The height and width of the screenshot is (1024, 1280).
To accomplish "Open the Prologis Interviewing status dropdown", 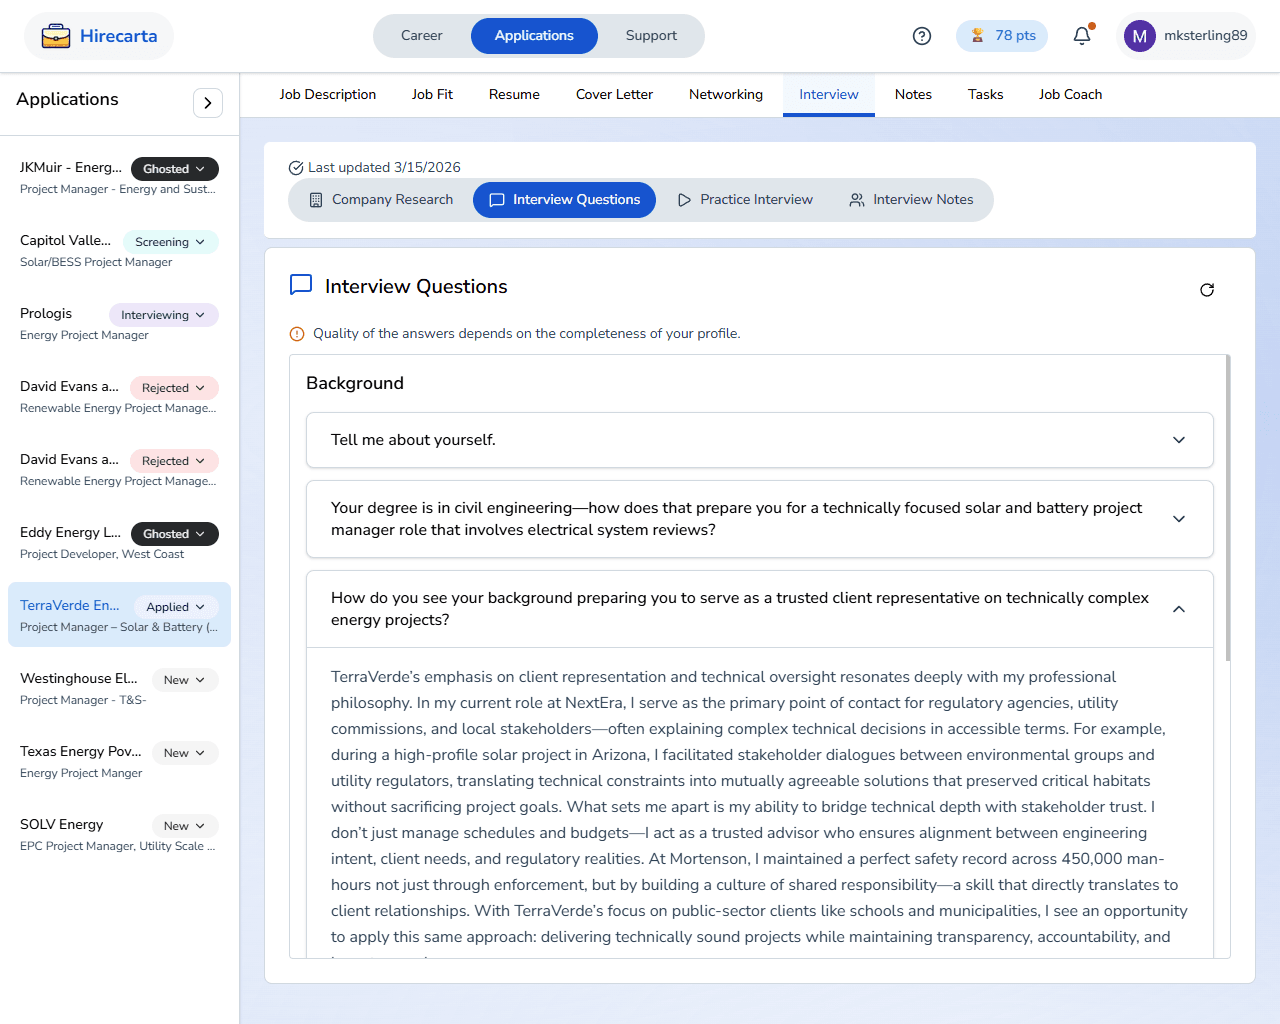I will tap(163, 315).
